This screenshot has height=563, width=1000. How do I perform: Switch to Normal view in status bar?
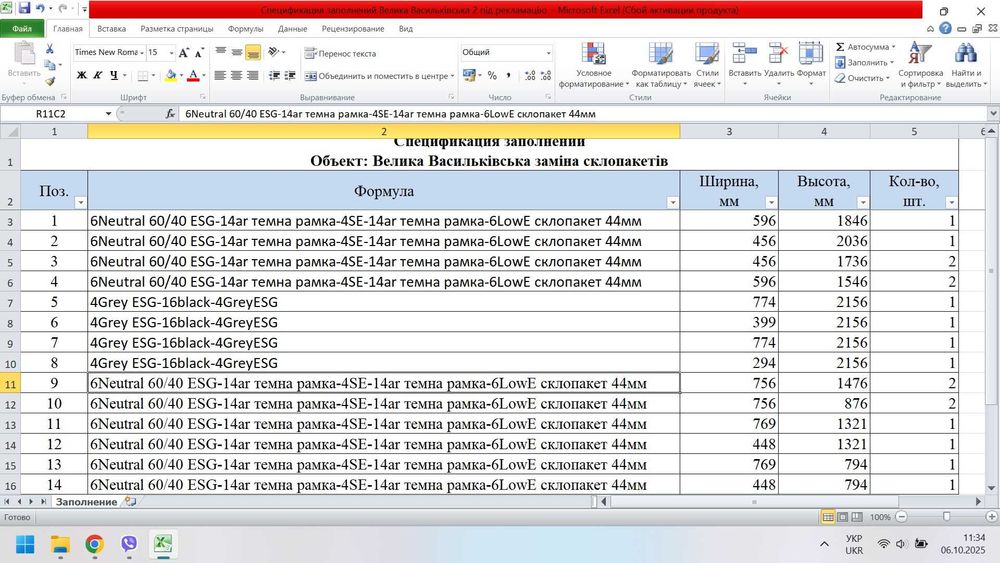click(x=828, y=517)
